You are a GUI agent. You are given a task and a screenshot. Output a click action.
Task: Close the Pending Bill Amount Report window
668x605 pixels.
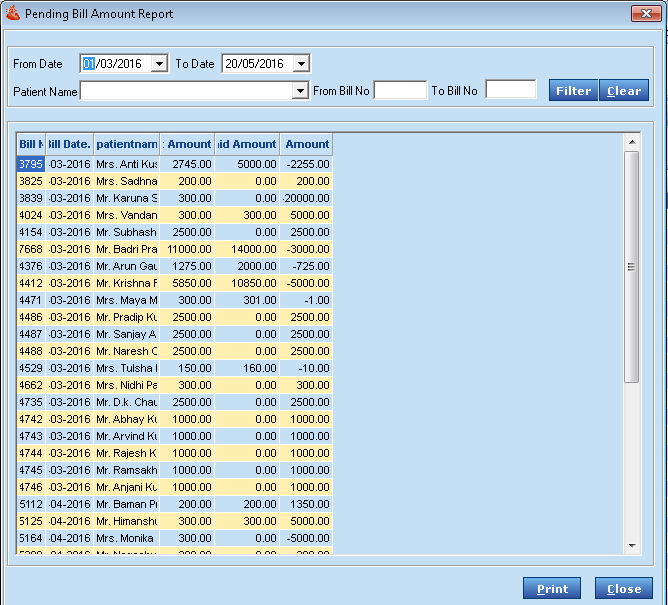coord(644,14)
